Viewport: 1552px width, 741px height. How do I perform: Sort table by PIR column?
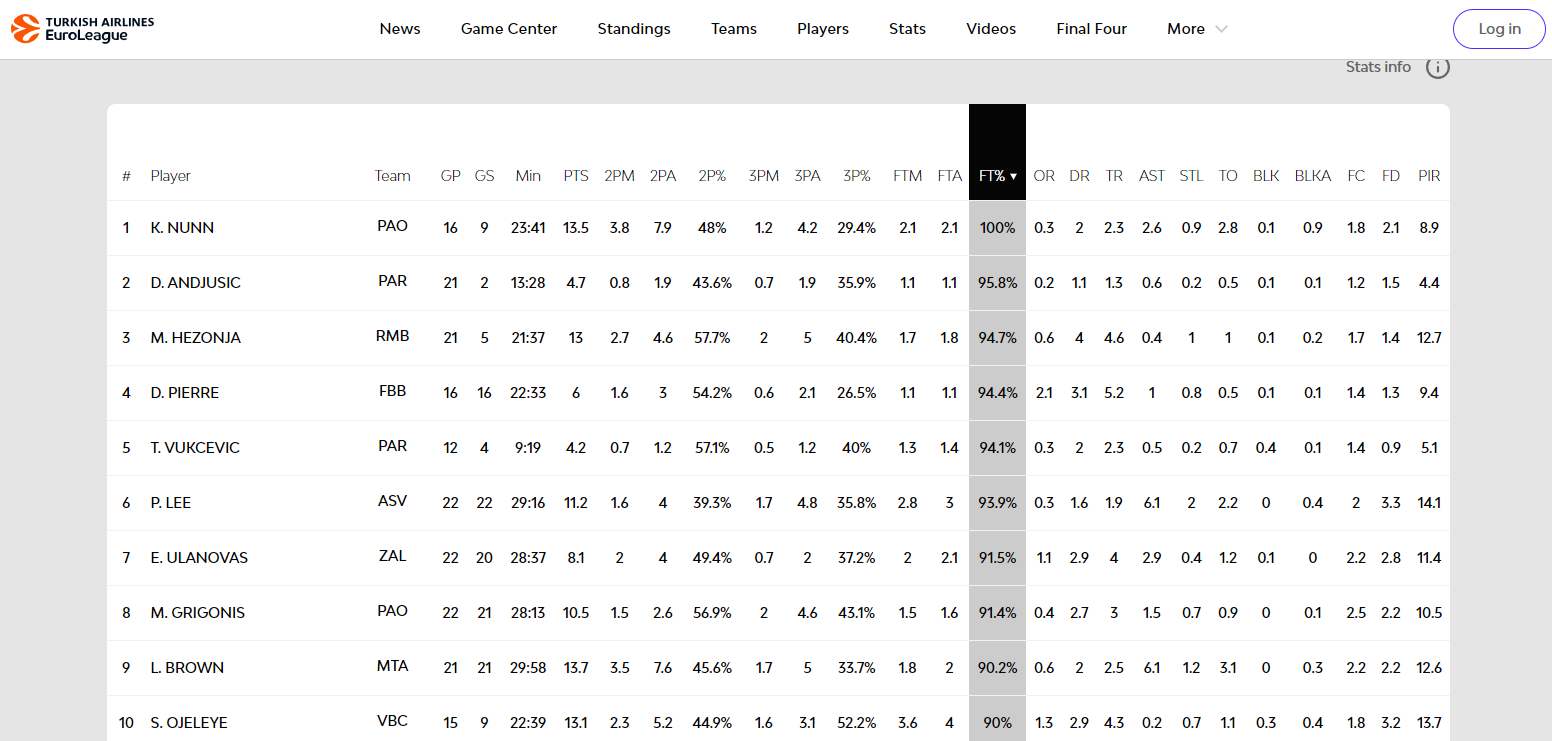pyautogui.click(x=1429, y=176)
